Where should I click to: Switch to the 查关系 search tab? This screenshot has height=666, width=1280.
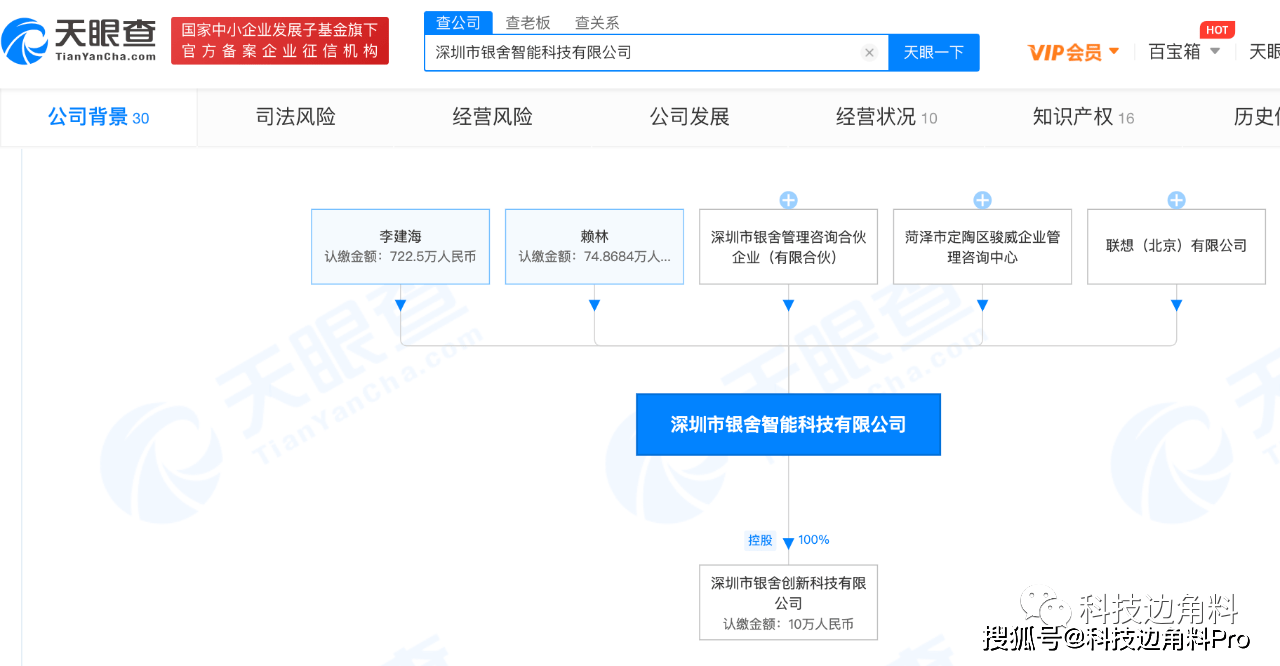[597, 22]
